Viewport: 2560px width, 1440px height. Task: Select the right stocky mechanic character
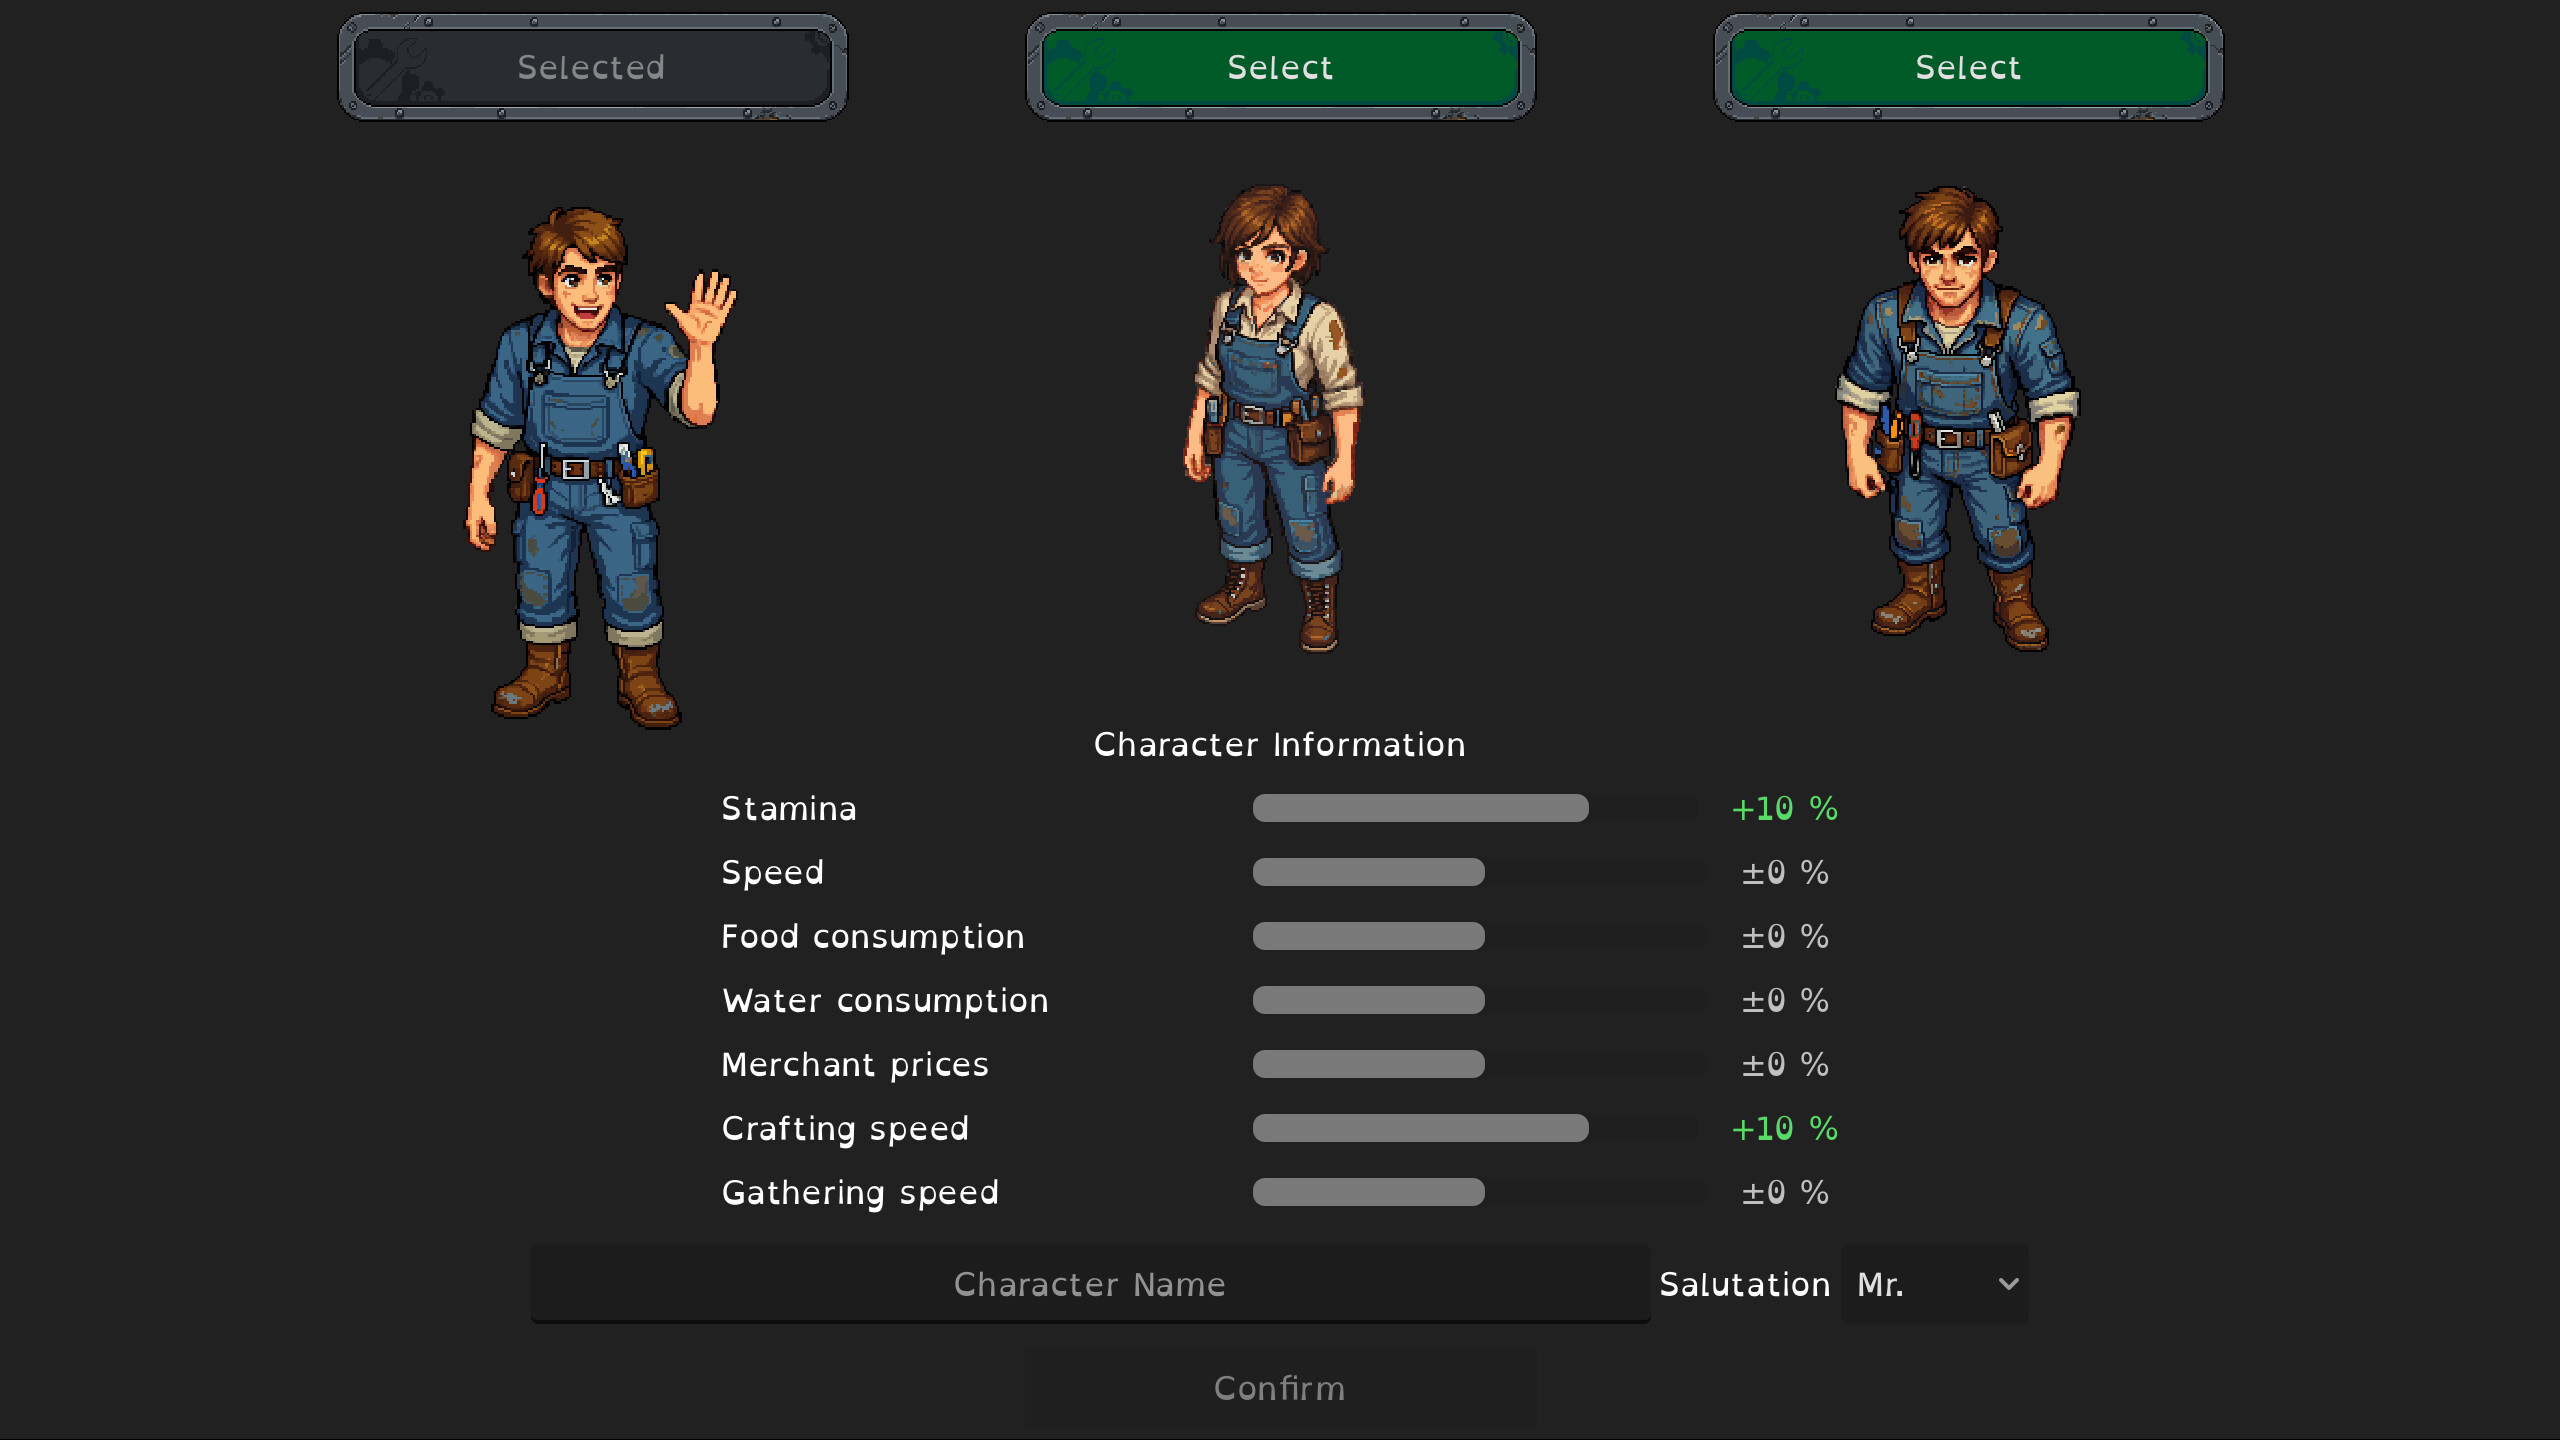1968,67
